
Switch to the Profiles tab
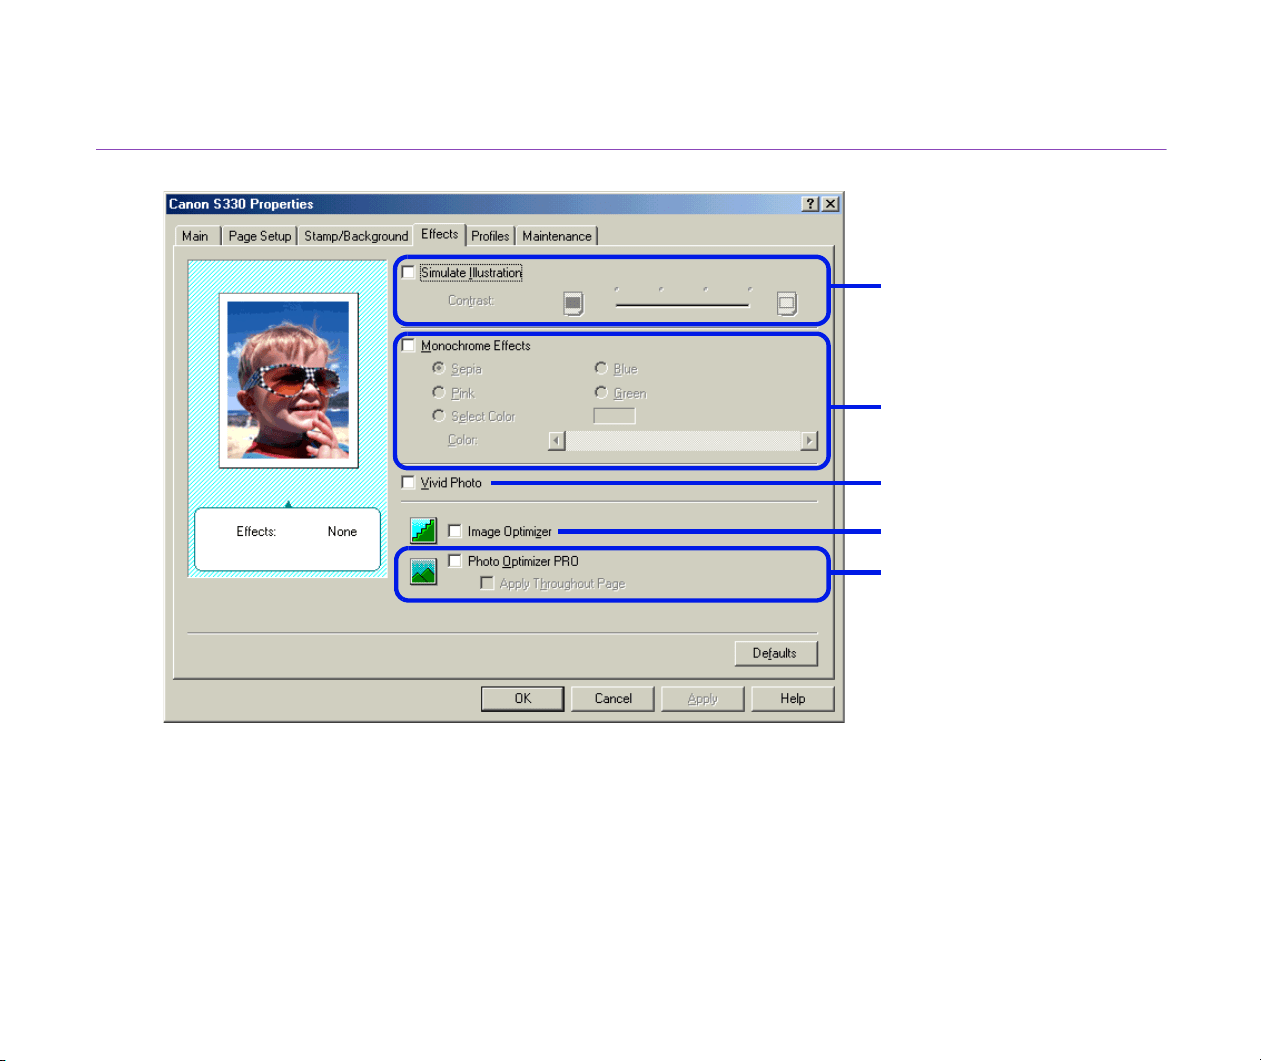(x=491, y=236)
